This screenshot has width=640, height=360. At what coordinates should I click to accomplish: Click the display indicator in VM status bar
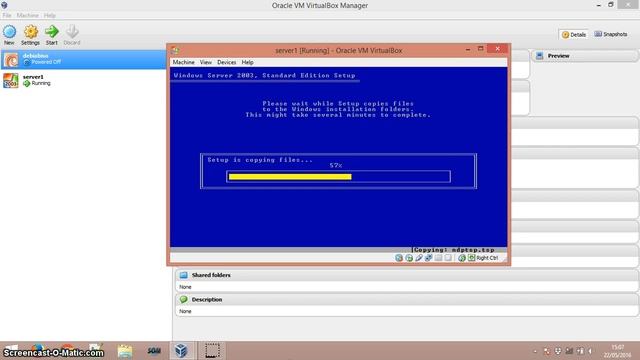tap(448, 258)
